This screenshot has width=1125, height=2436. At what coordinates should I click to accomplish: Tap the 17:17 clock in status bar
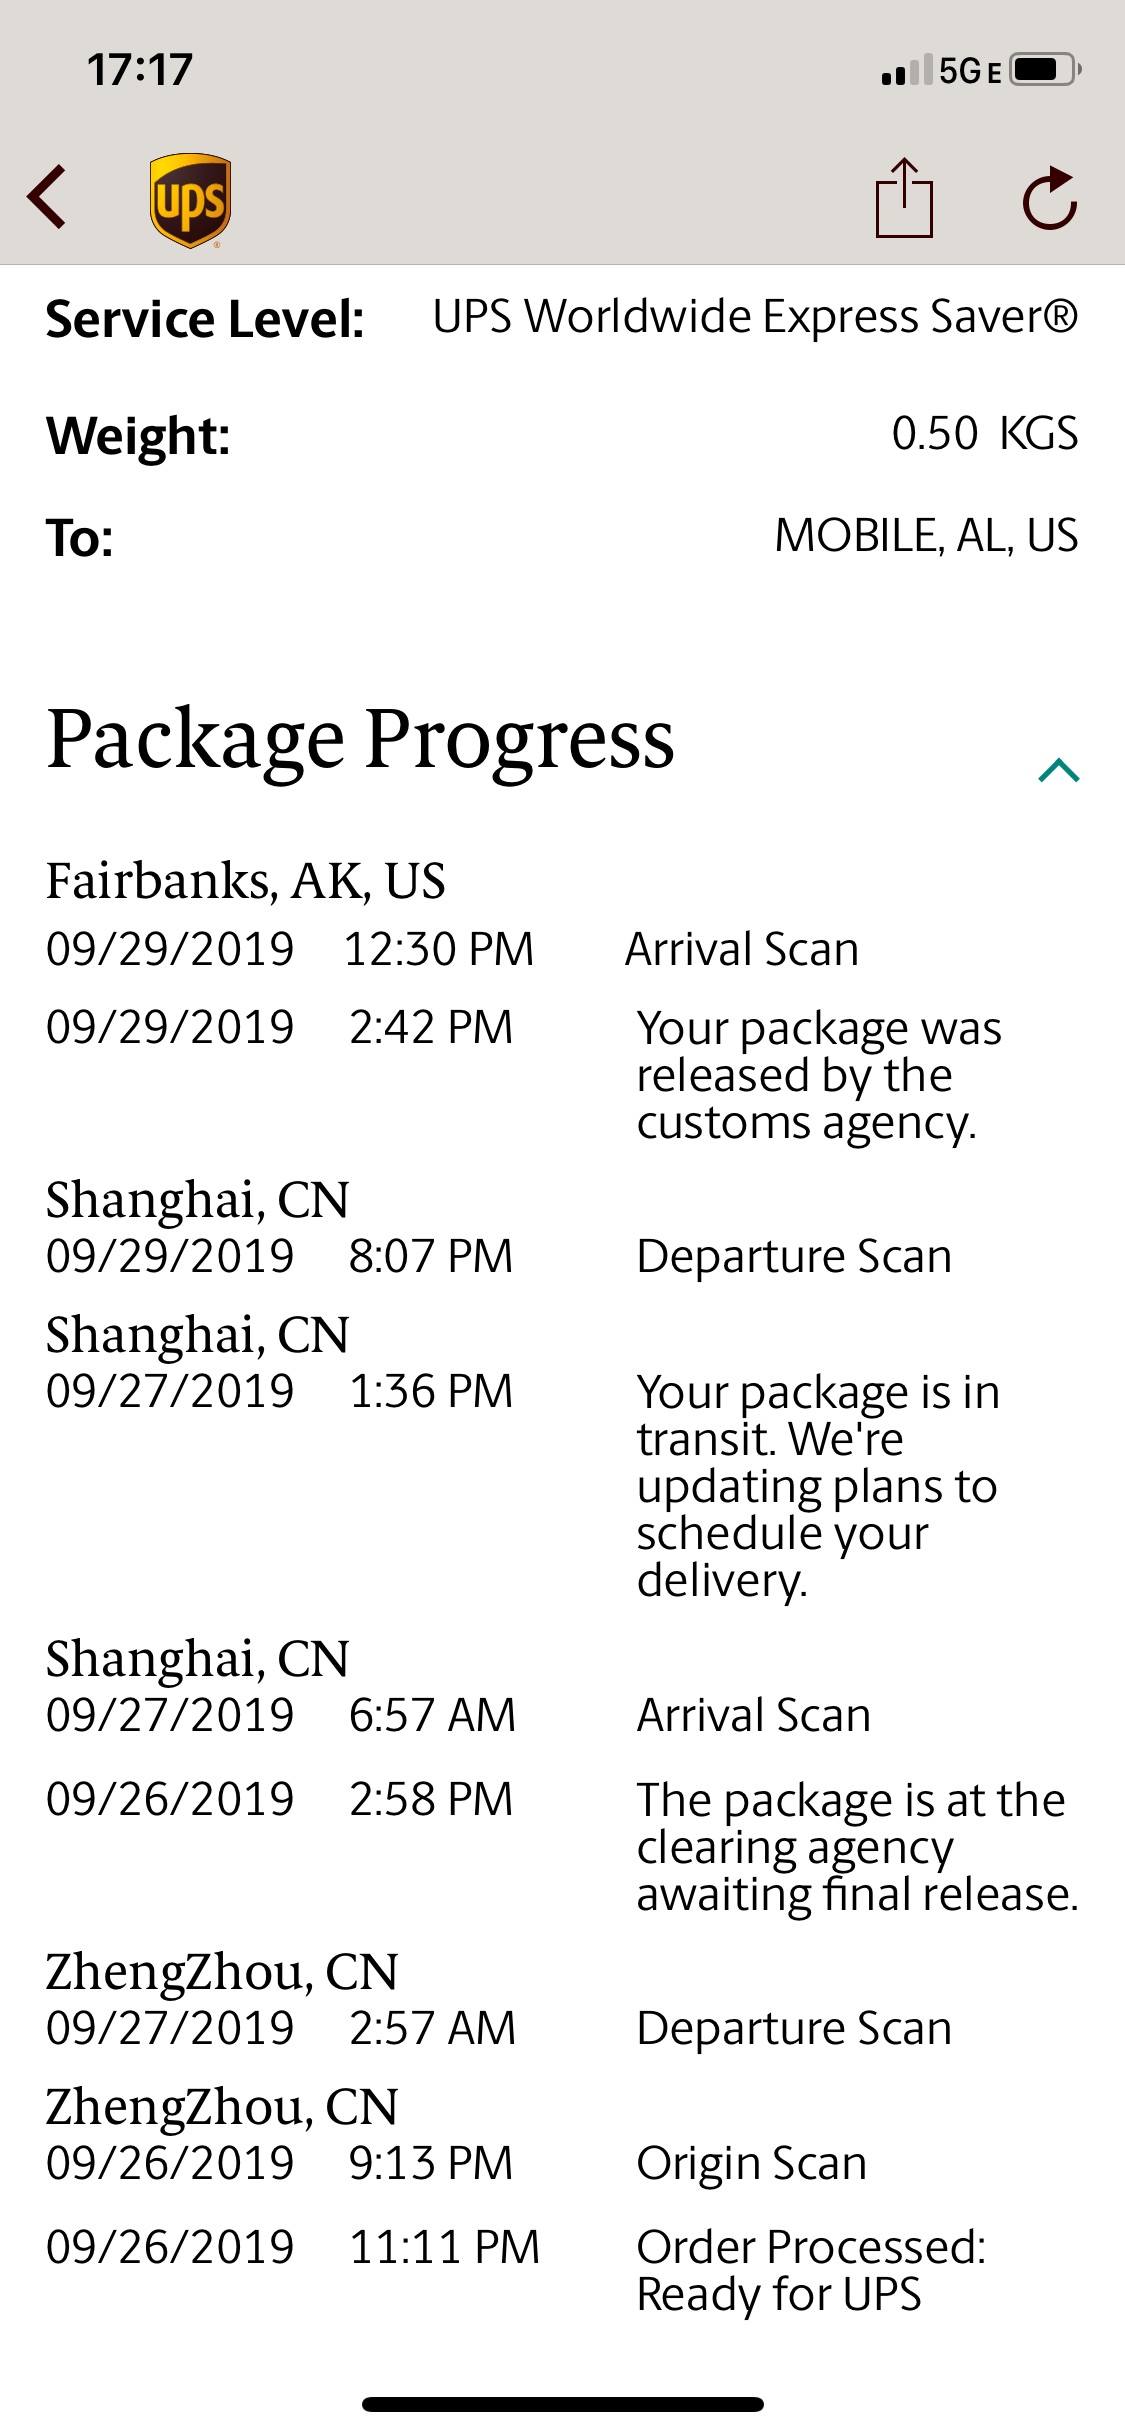click(x=139, y=70)
